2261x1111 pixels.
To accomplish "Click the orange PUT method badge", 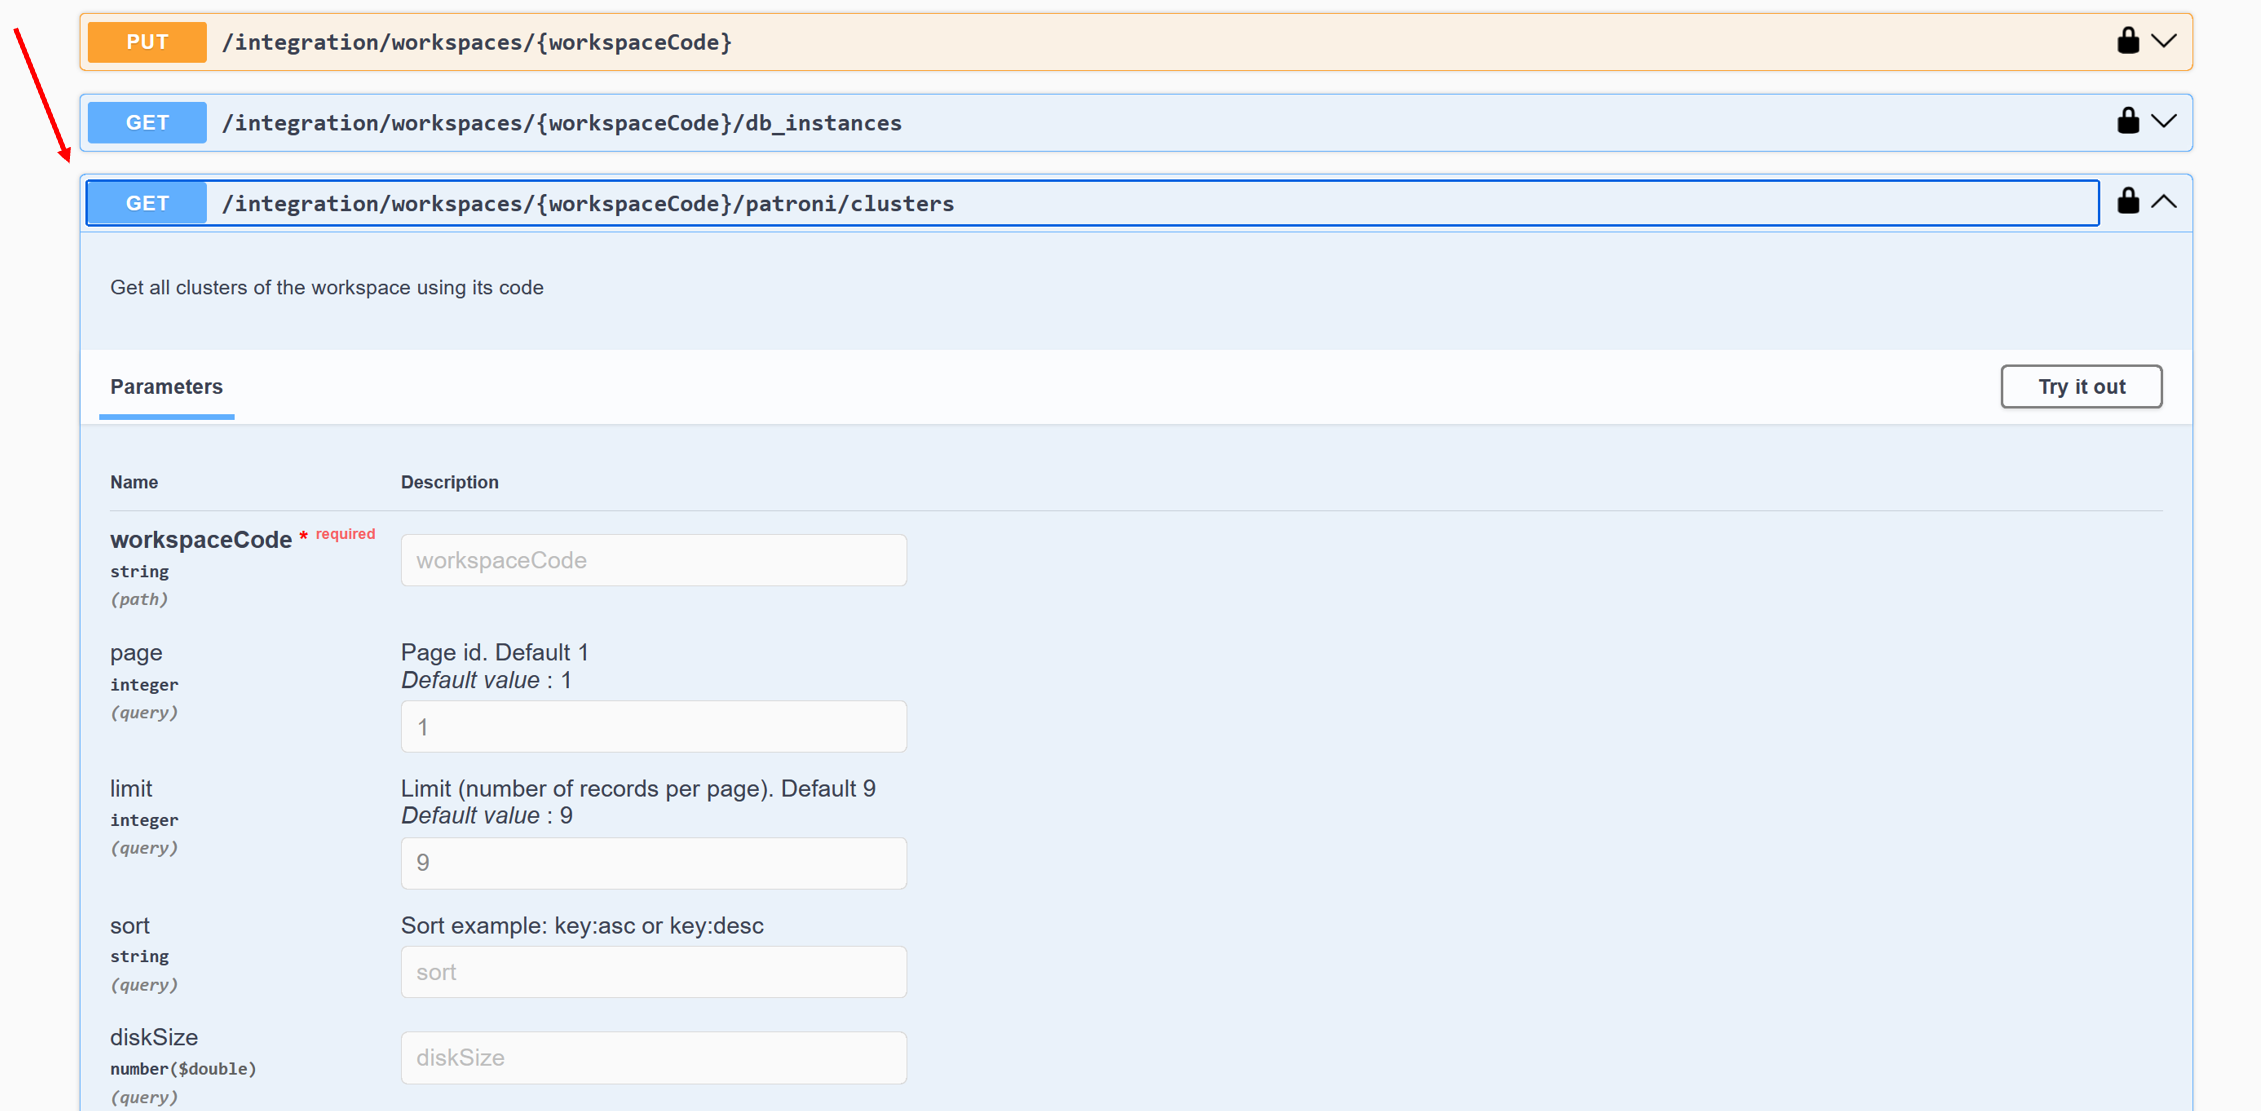I will [x=147, y=42].
